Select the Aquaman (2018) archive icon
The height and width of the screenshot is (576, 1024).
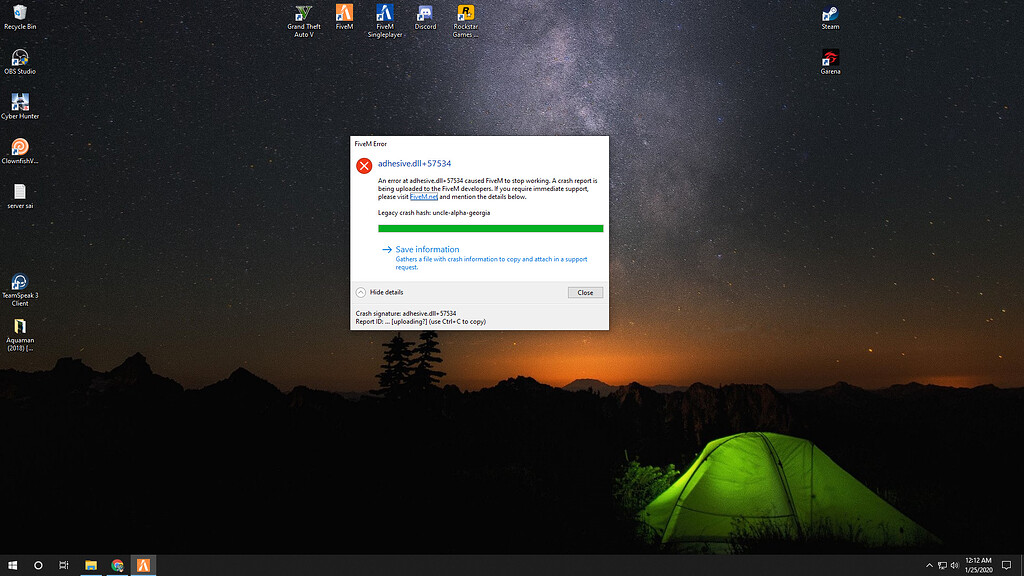tap(20, 335)
